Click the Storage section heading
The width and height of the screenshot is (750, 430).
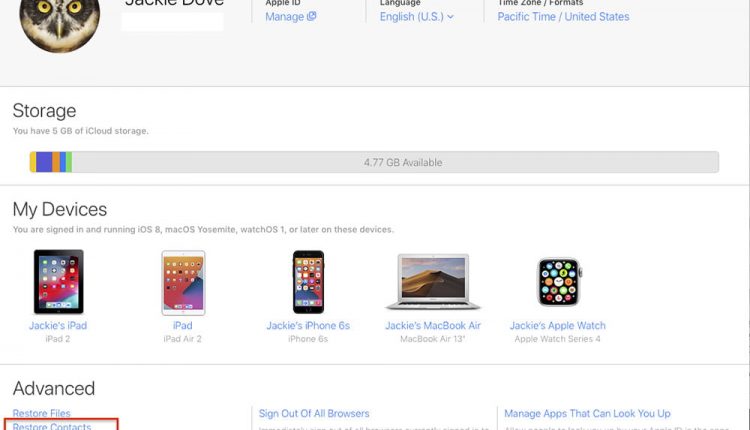(44, 110)
